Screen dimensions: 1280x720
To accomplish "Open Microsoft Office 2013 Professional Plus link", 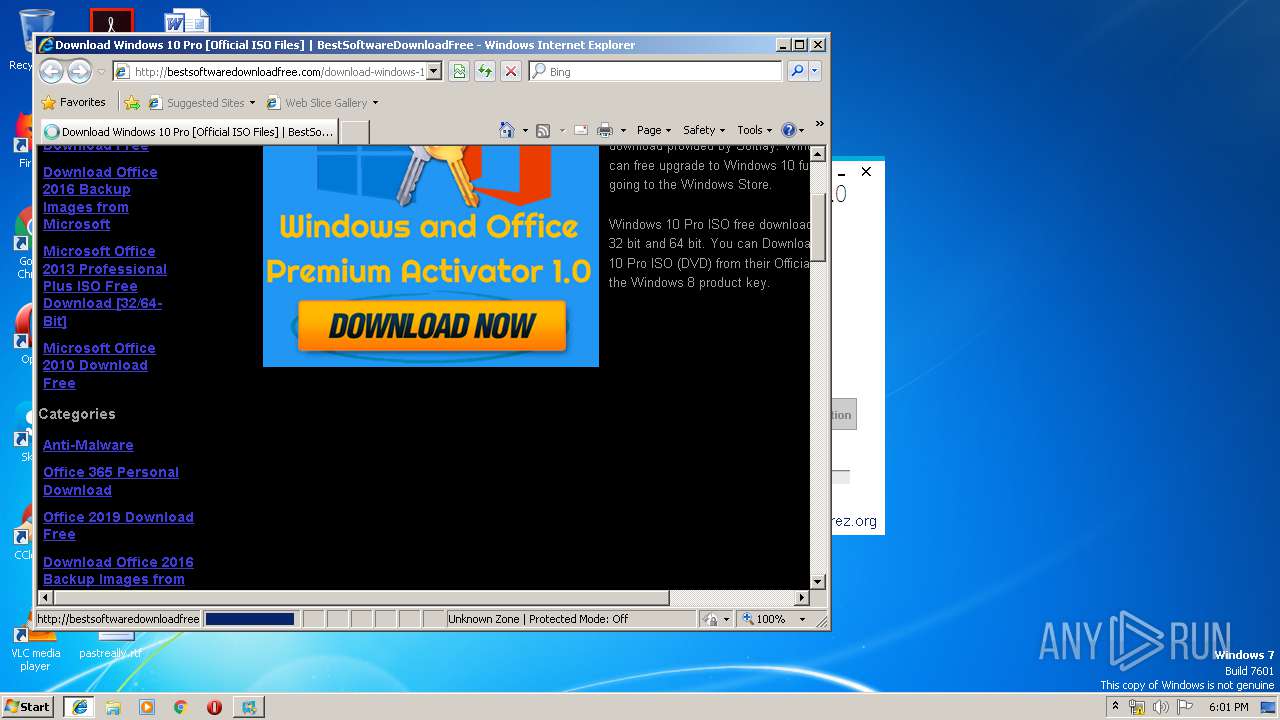I will [x=105, y=286].
